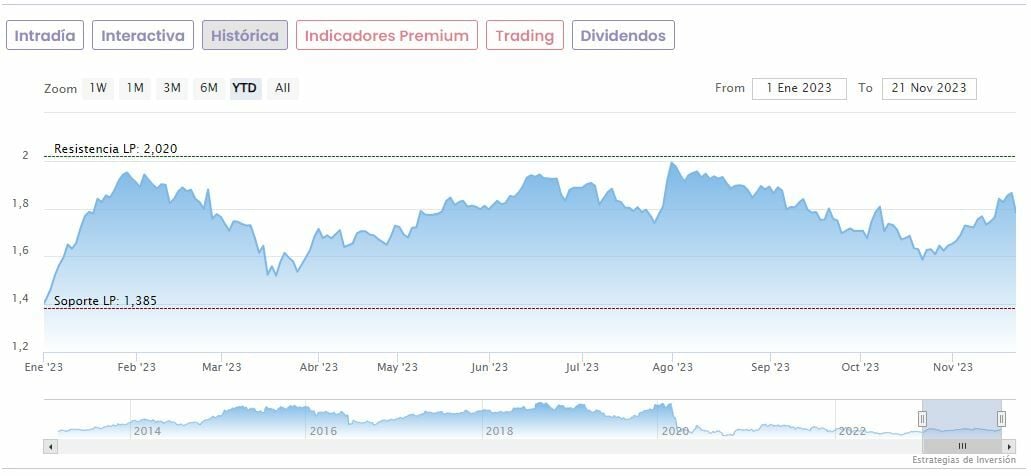View the Dividendos tab
1031x476 pixels.
pos(624,36)
